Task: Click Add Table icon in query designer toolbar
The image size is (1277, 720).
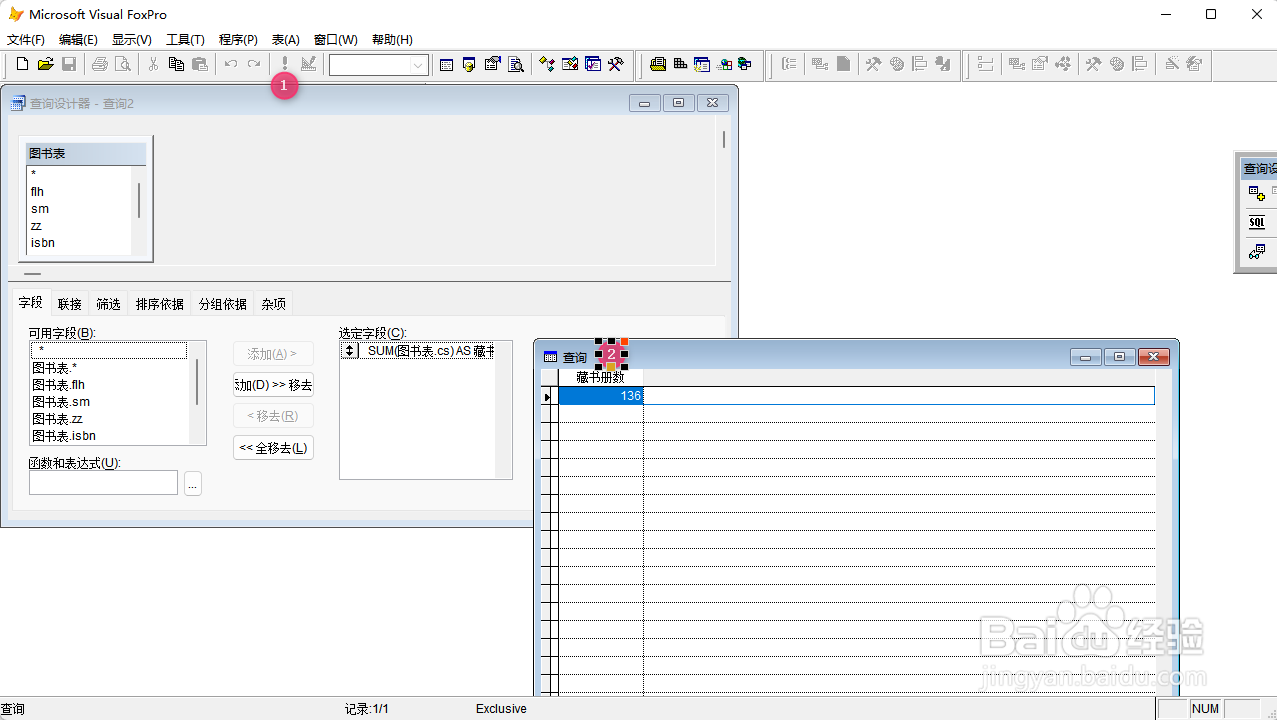Action: pyautogui.click(x=1257, y=194)
